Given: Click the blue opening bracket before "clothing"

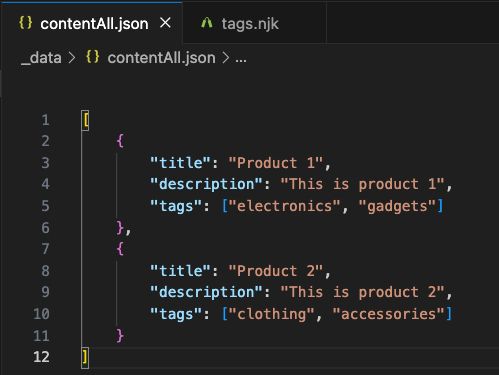Looking at the screenshot, I should click(224, 314).
